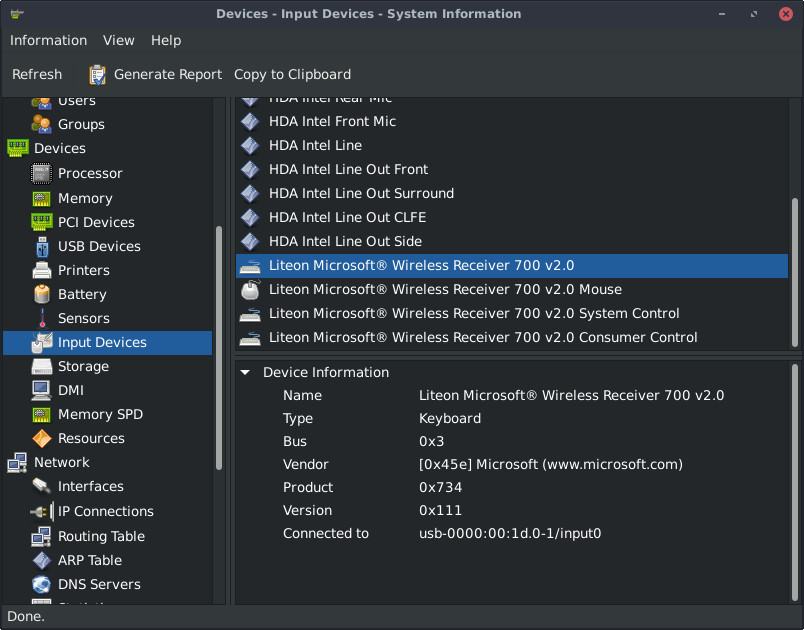Open Battery via its icon
804x630 pixels.
(x=41, y=294)
